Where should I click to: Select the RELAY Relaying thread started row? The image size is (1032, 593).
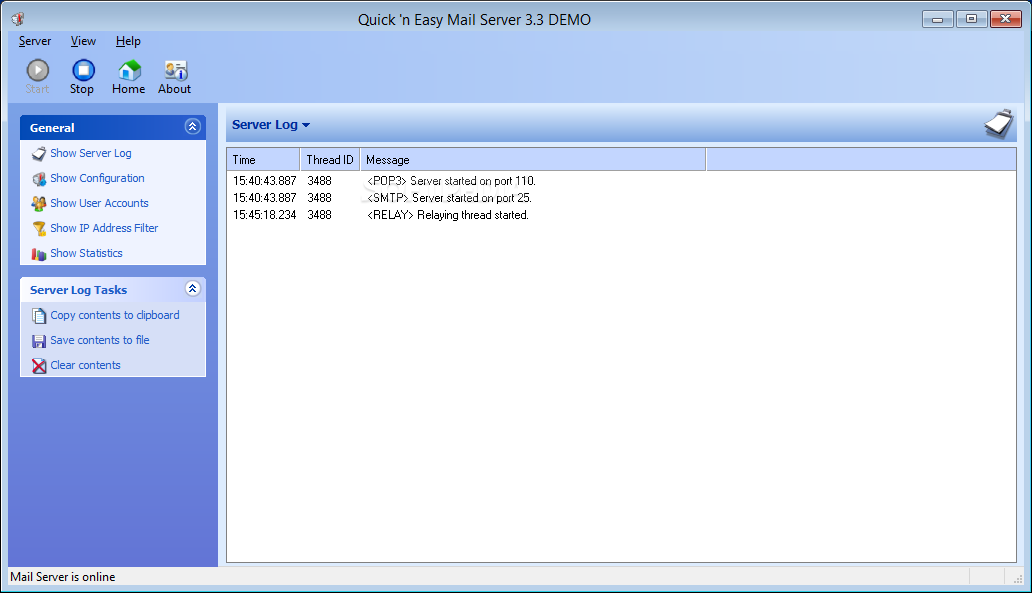pos(621,215)
